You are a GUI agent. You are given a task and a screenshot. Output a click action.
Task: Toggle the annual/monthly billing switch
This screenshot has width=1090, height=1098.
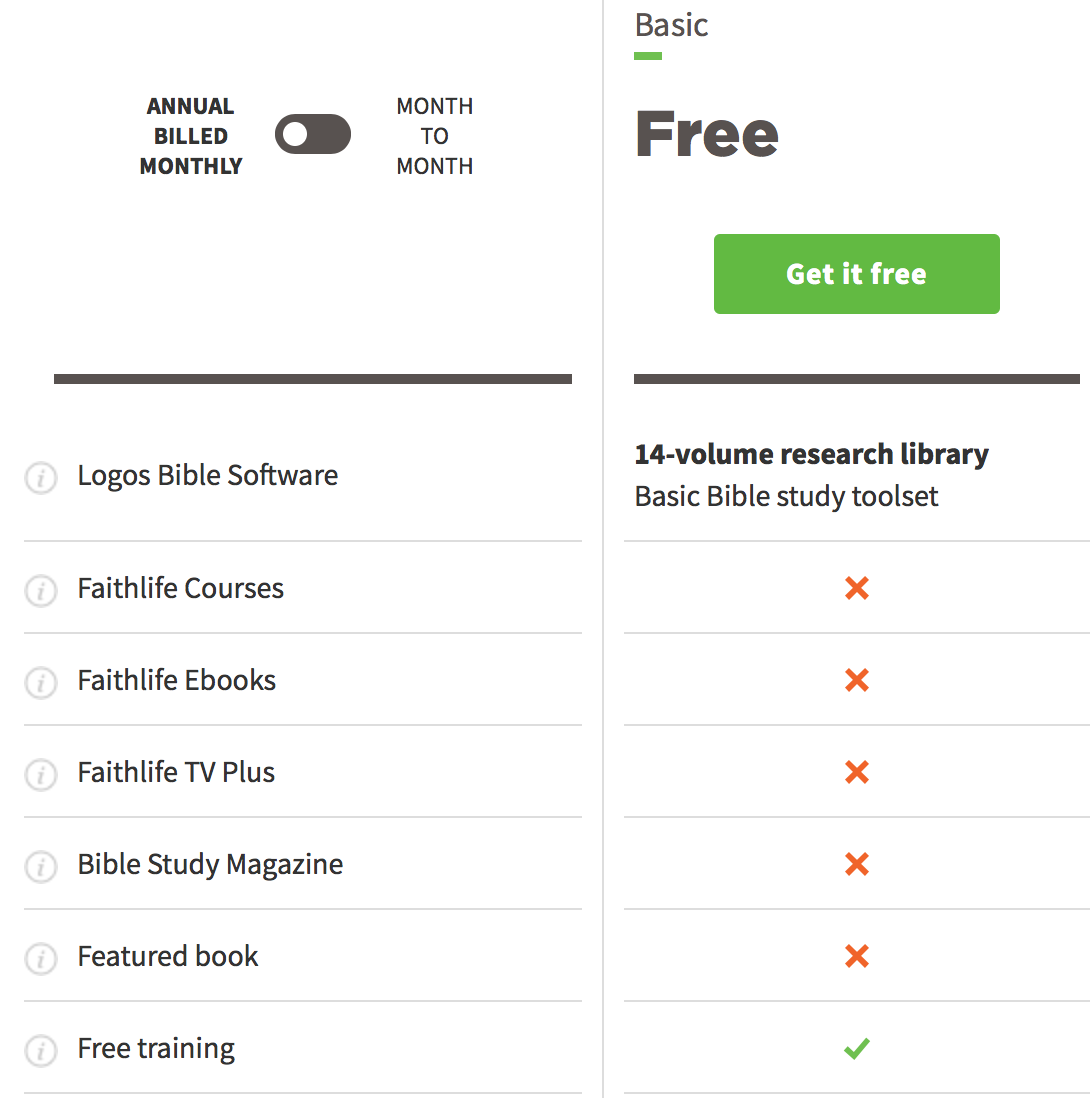click(313, 134)
